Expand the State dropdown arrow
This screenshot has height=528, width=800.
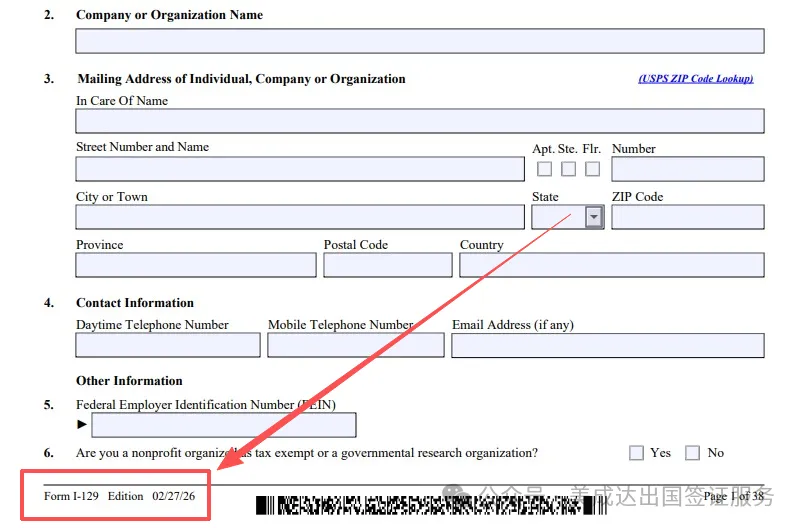pyautogui.click(x=594, y=217)
